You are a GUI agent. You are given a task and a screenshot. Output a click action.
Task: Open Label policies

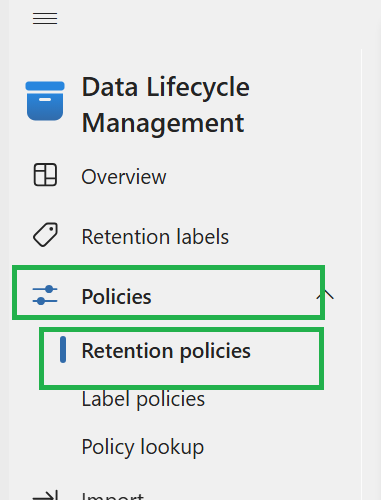click(x=143, y=399)
